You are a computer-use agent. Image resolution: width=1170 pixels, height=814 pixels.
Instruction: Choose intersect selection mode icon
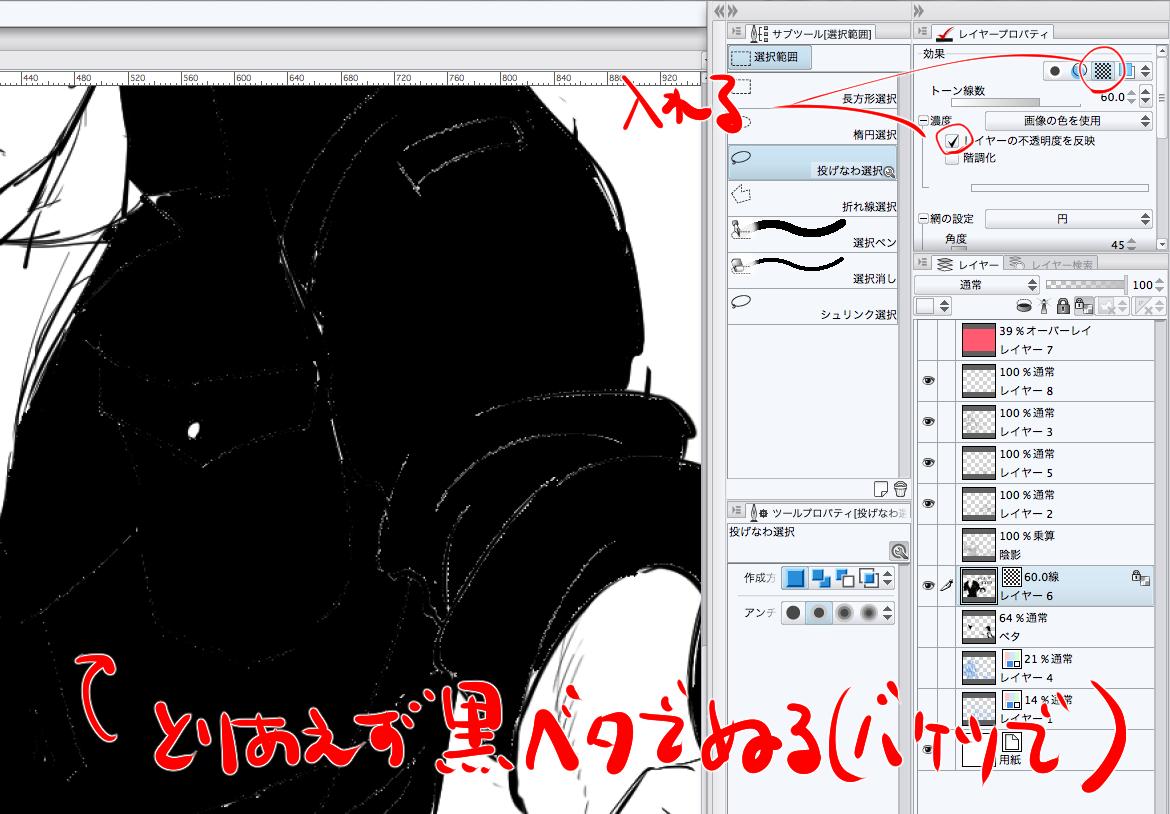869,577
